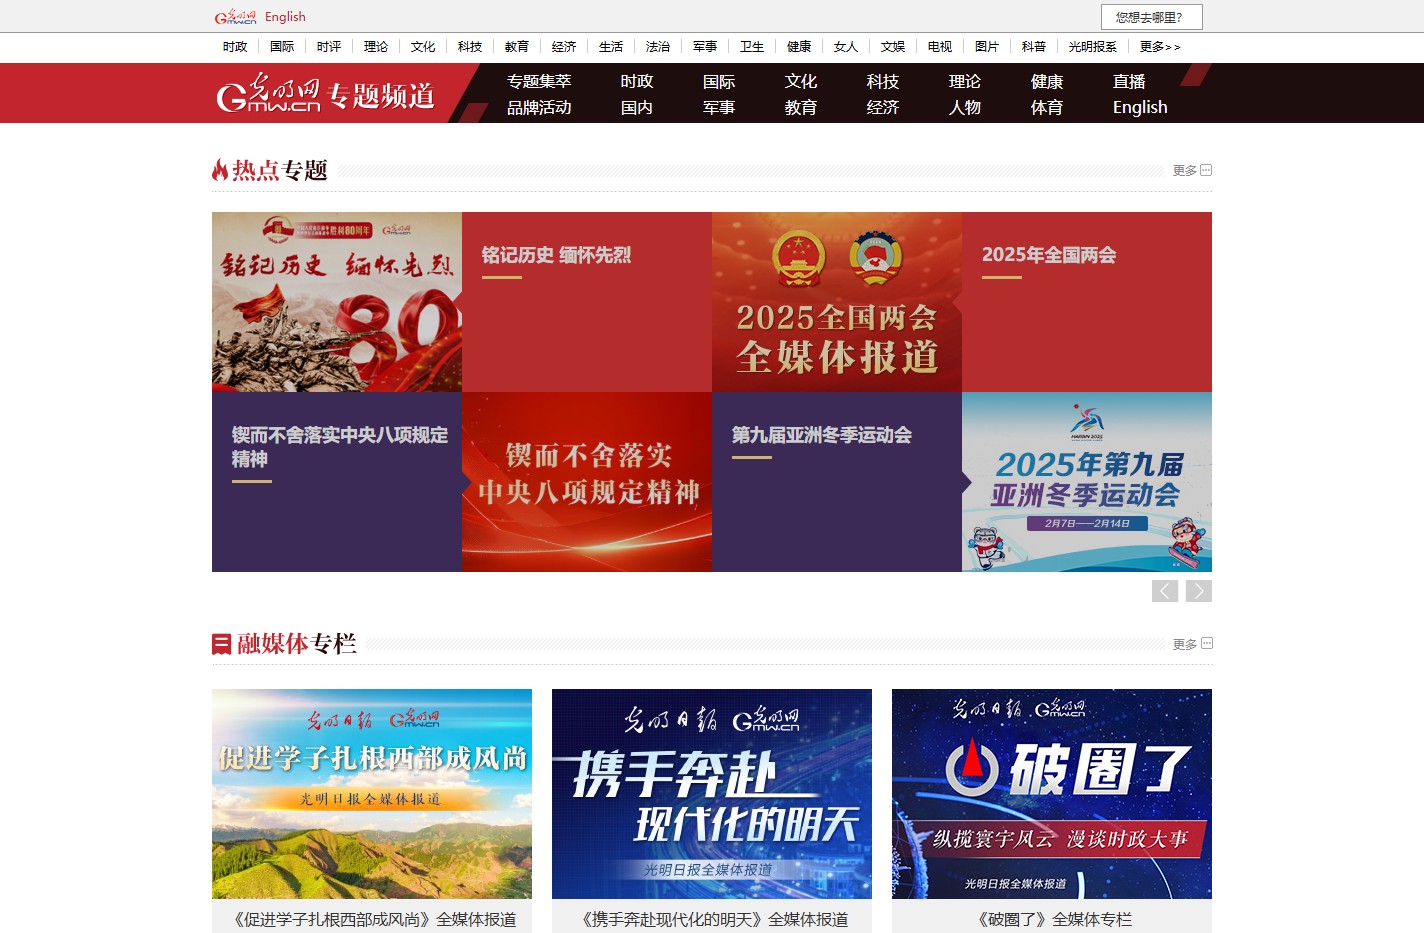Go to 理论 in the top category bar
Image resolution: width=1424 pixels, height=933 pixels.
tap(376, 47)
